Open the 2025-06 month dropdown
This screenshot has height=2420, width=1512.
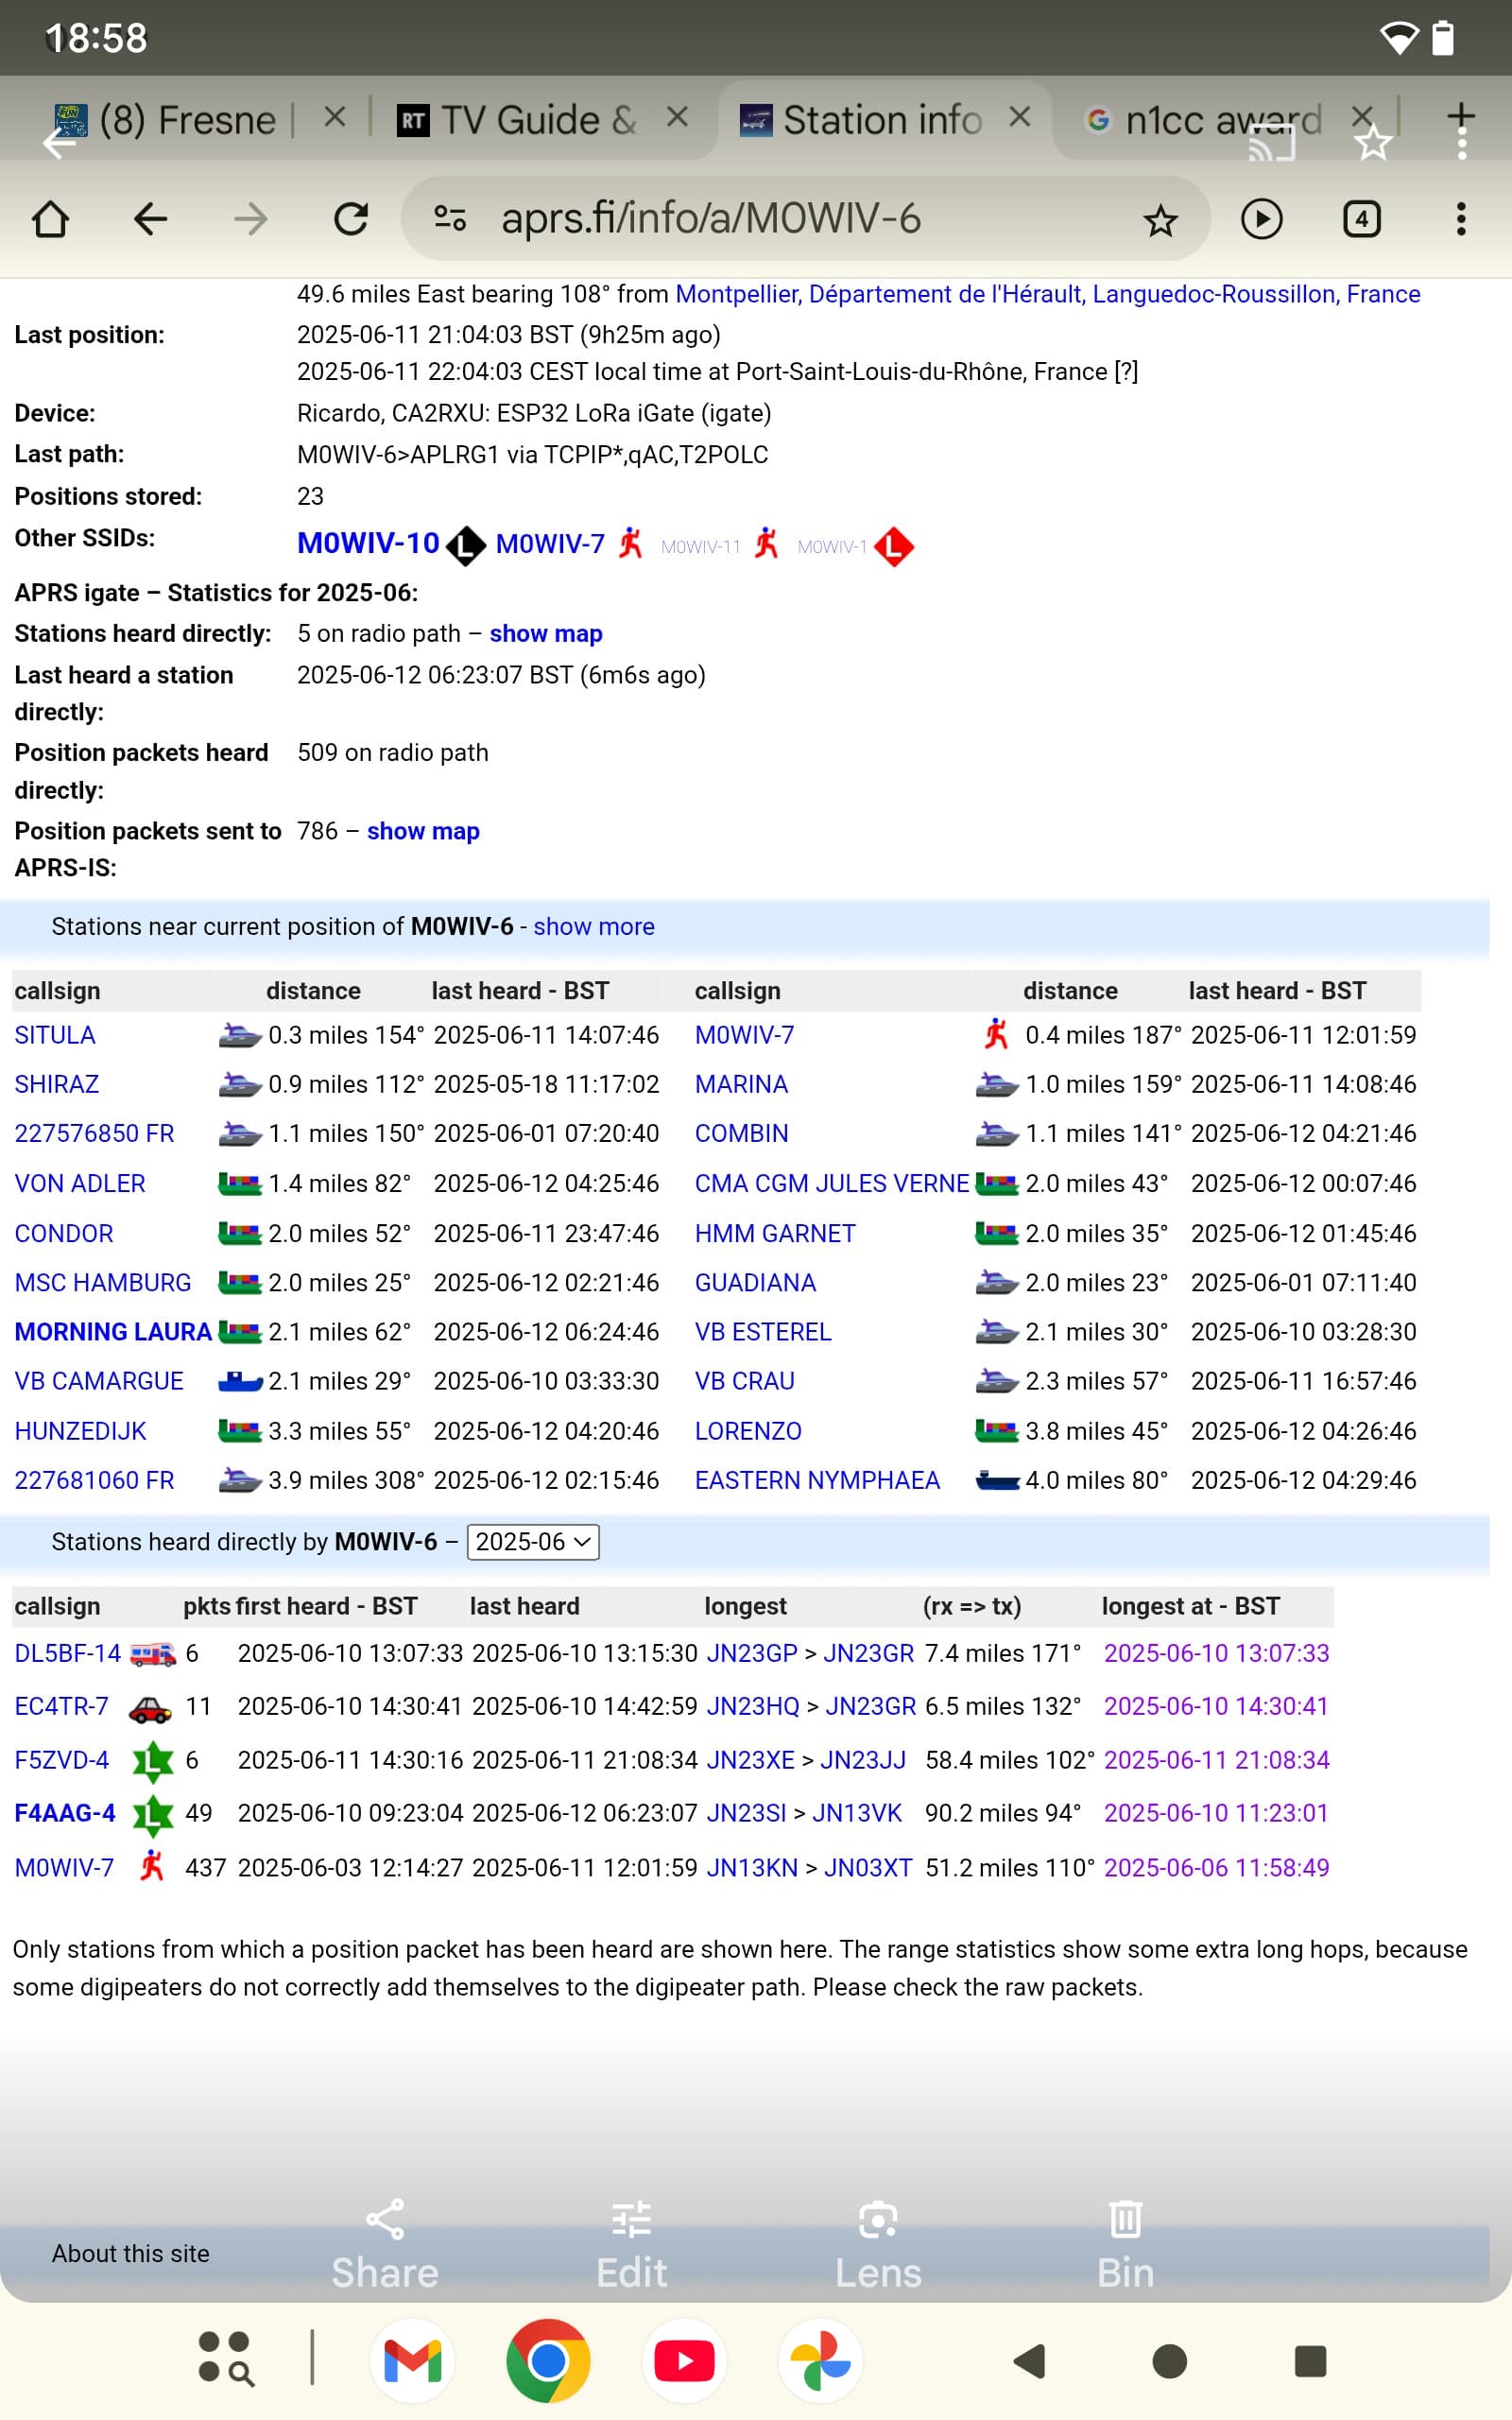click(x=533, y=1542)
